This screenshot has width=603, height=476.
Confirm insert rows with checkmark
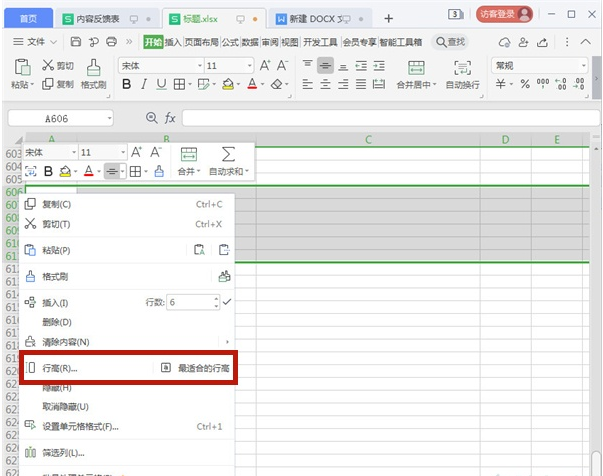click(227, 302)
